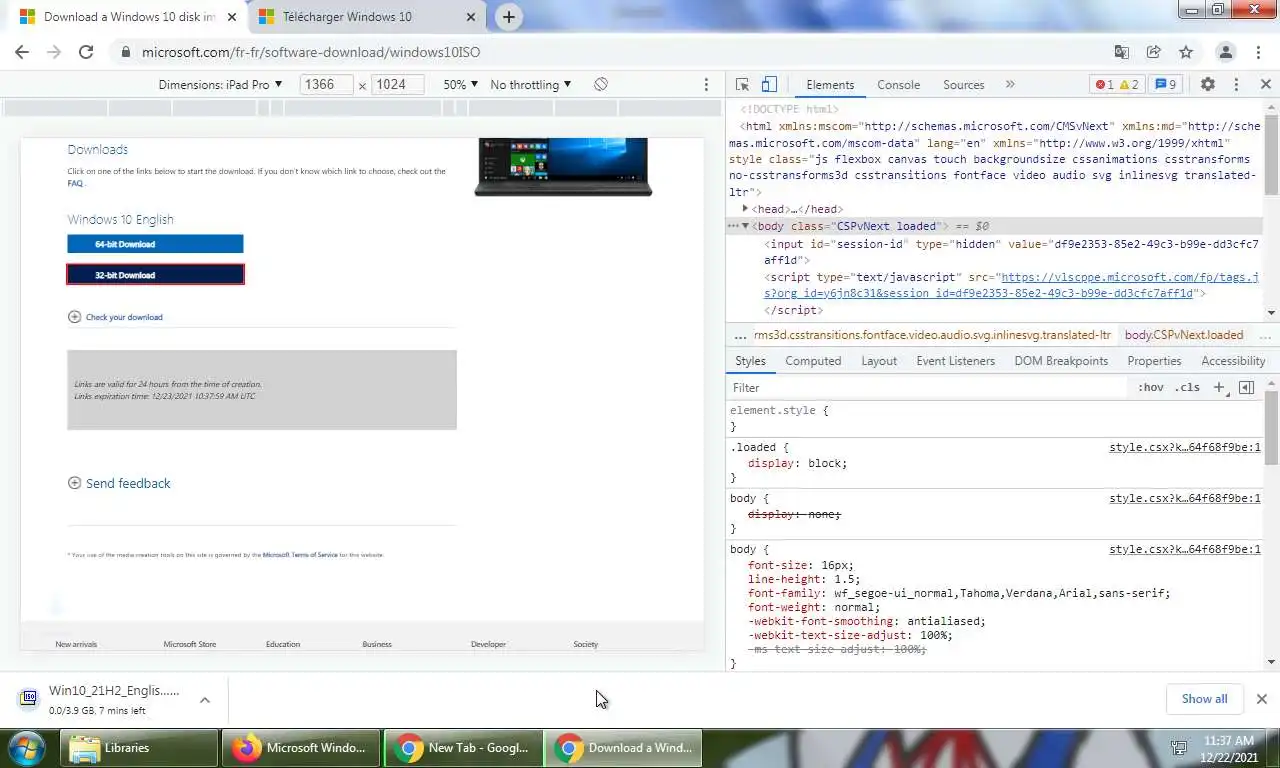
Task: Switch to the New Tab Google Chrome taskbar window
Action: pos(463,748)
